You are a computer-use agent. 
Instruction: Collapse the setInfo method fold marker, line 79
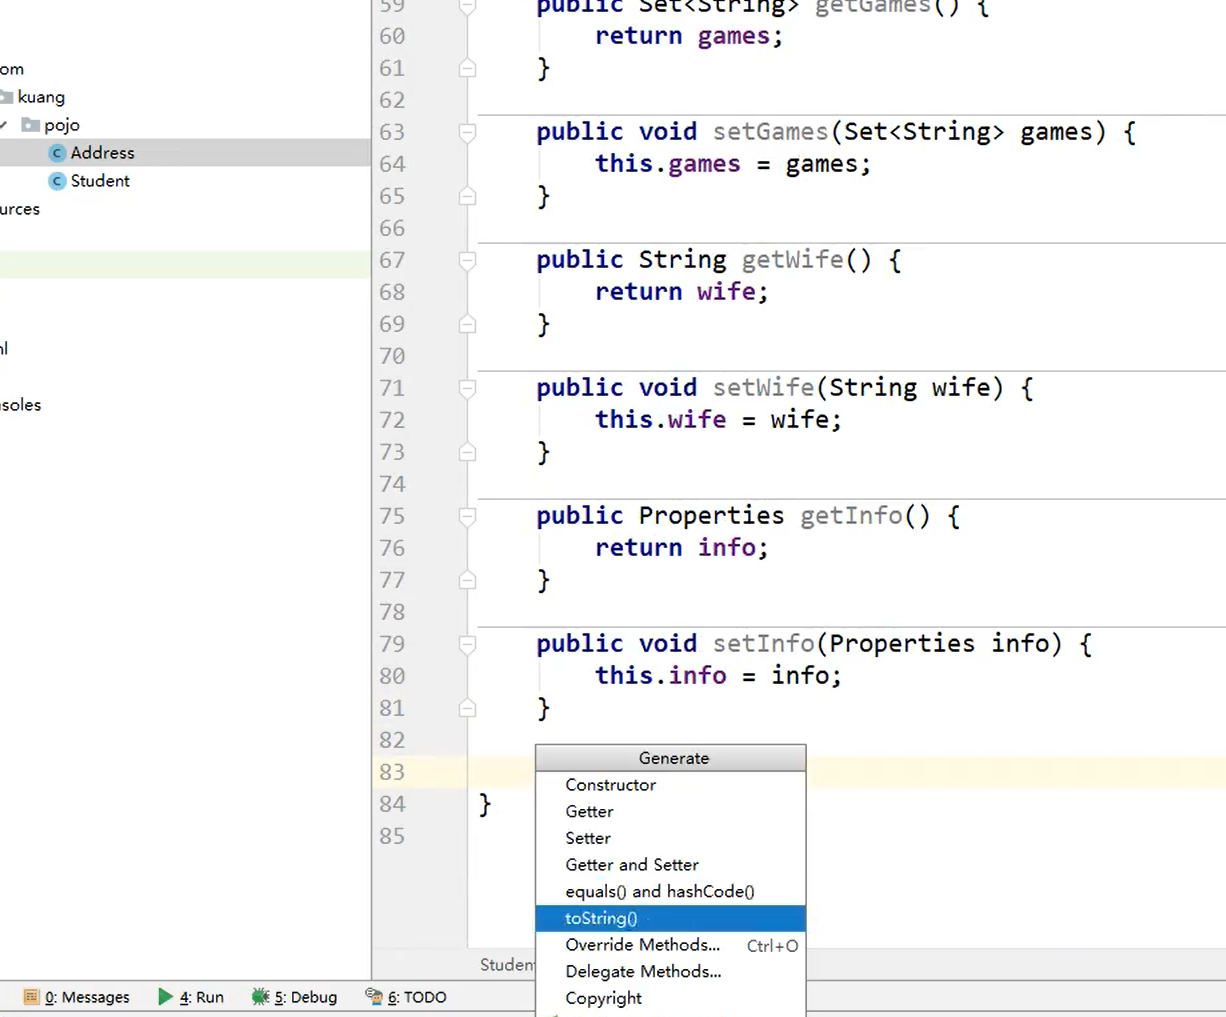tap(467, 644)
